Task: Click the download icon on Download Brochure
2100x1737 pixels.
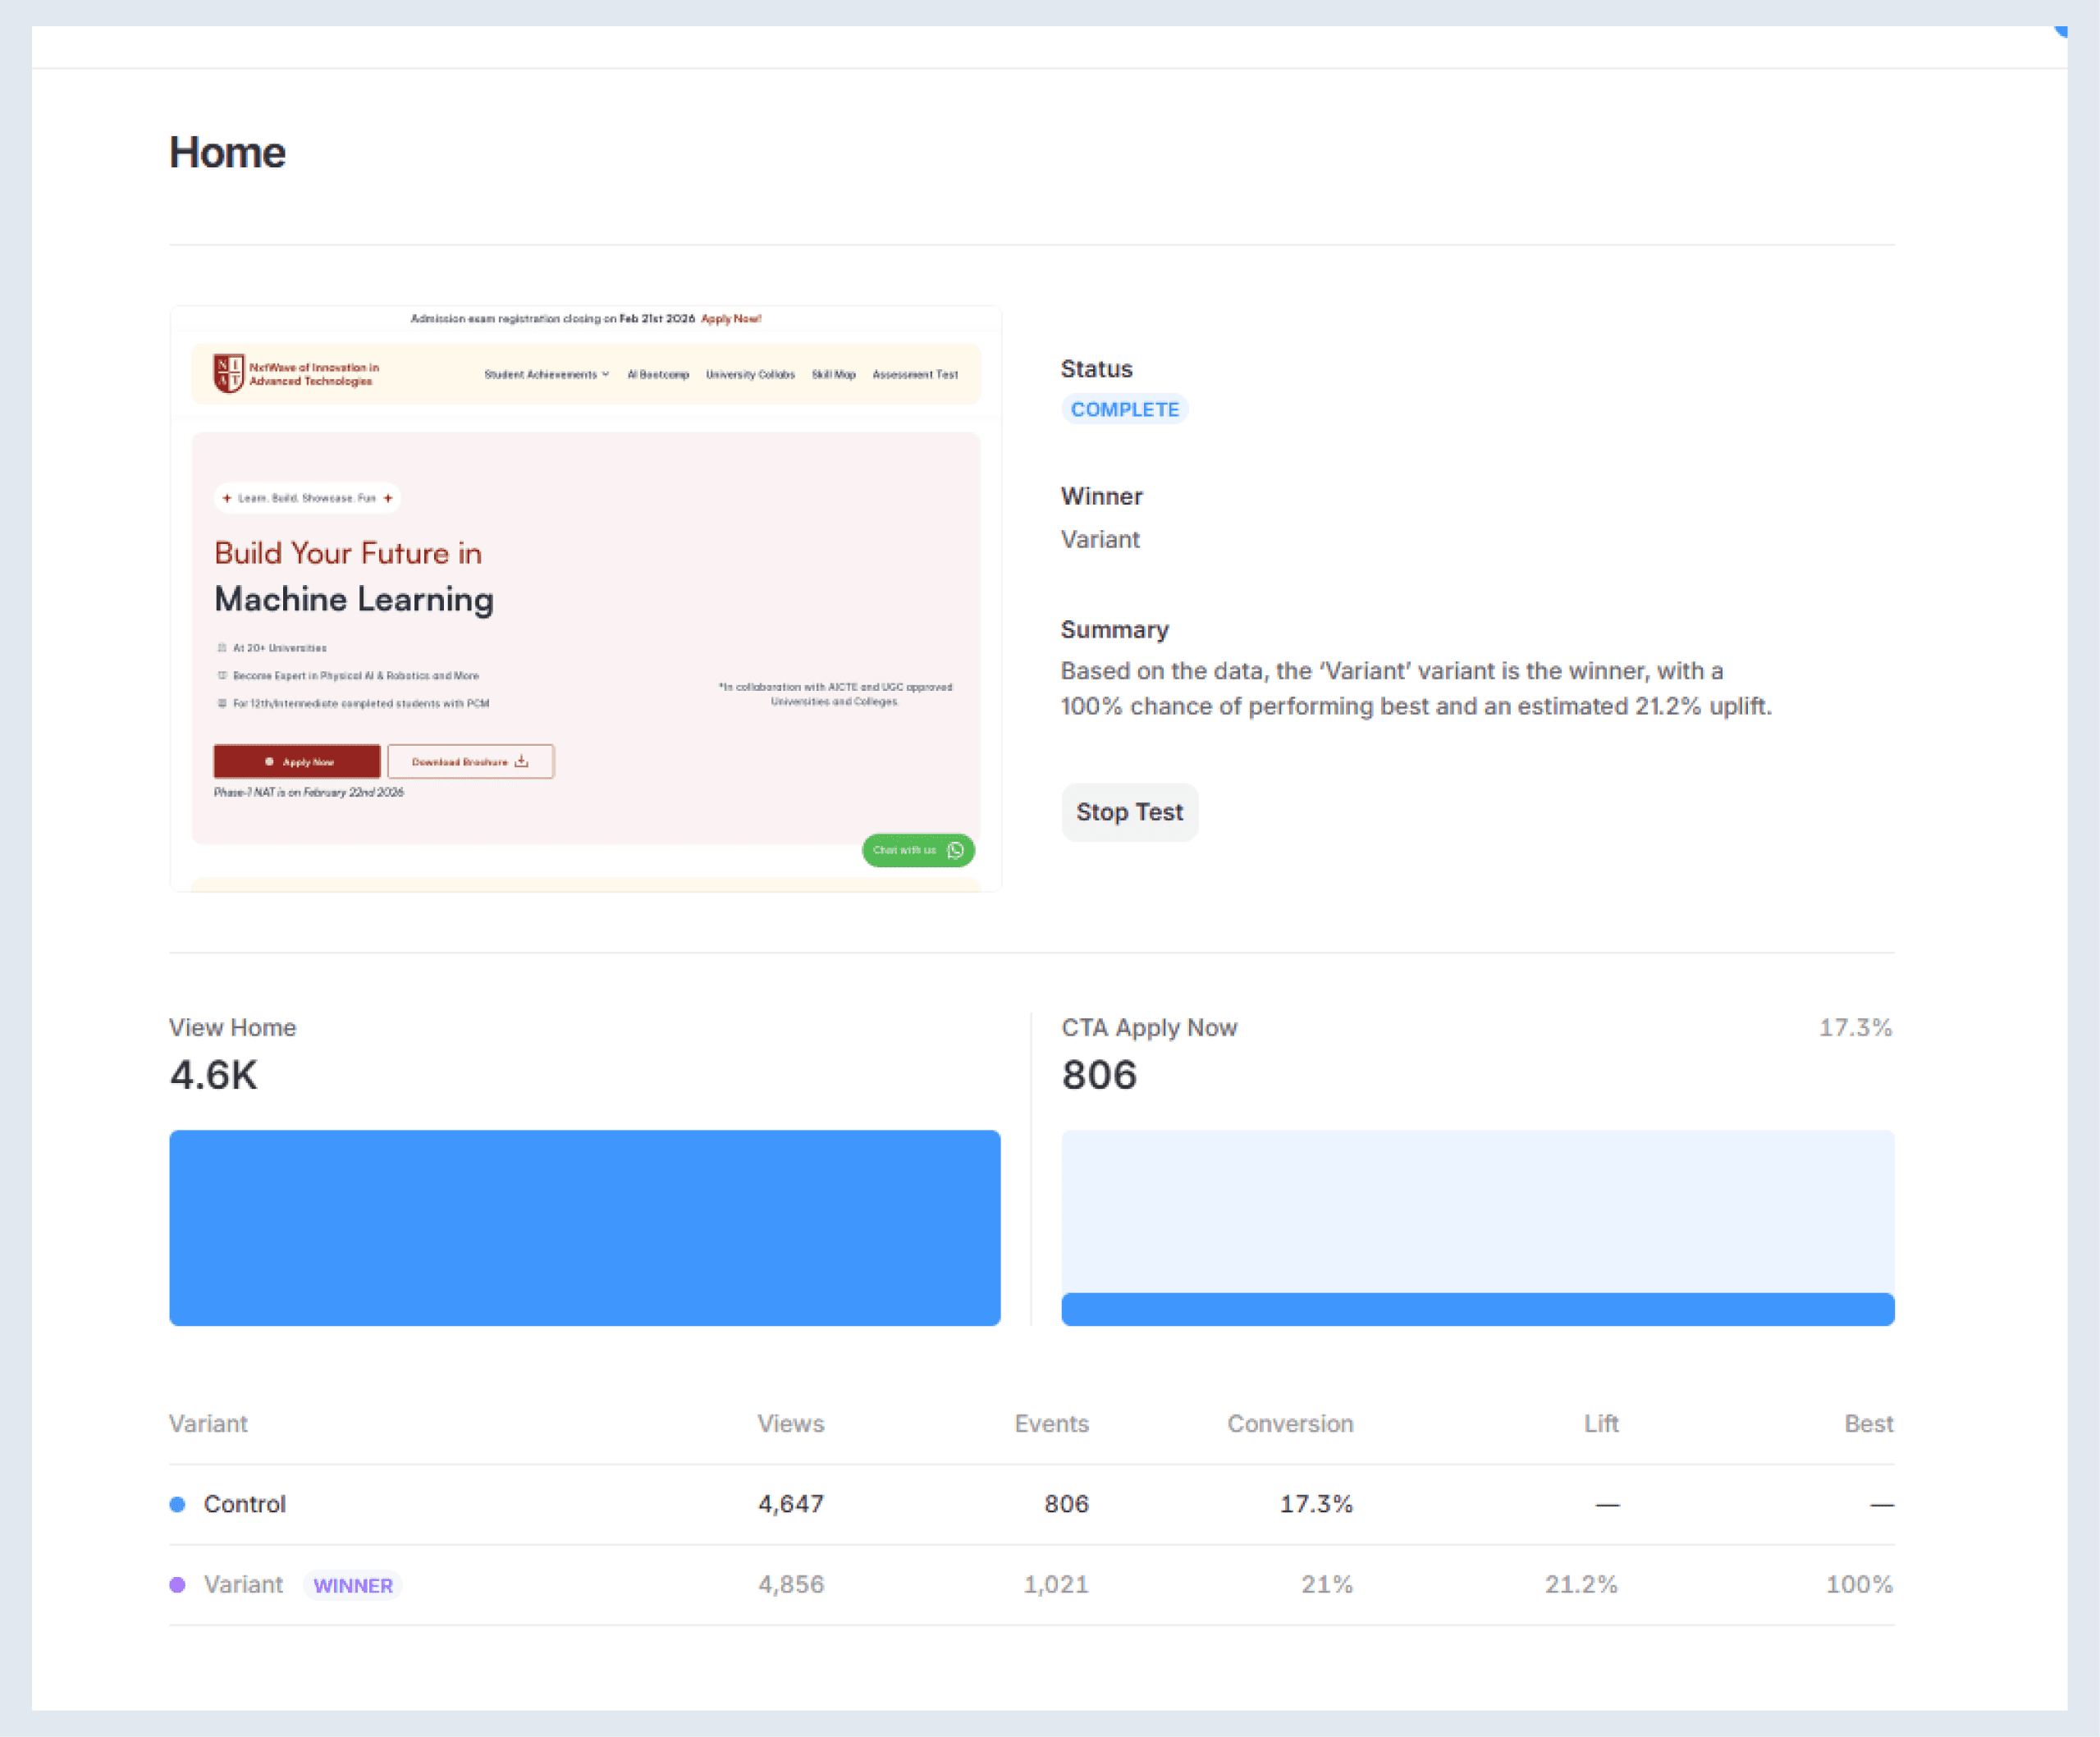Action: pos(521,761)
